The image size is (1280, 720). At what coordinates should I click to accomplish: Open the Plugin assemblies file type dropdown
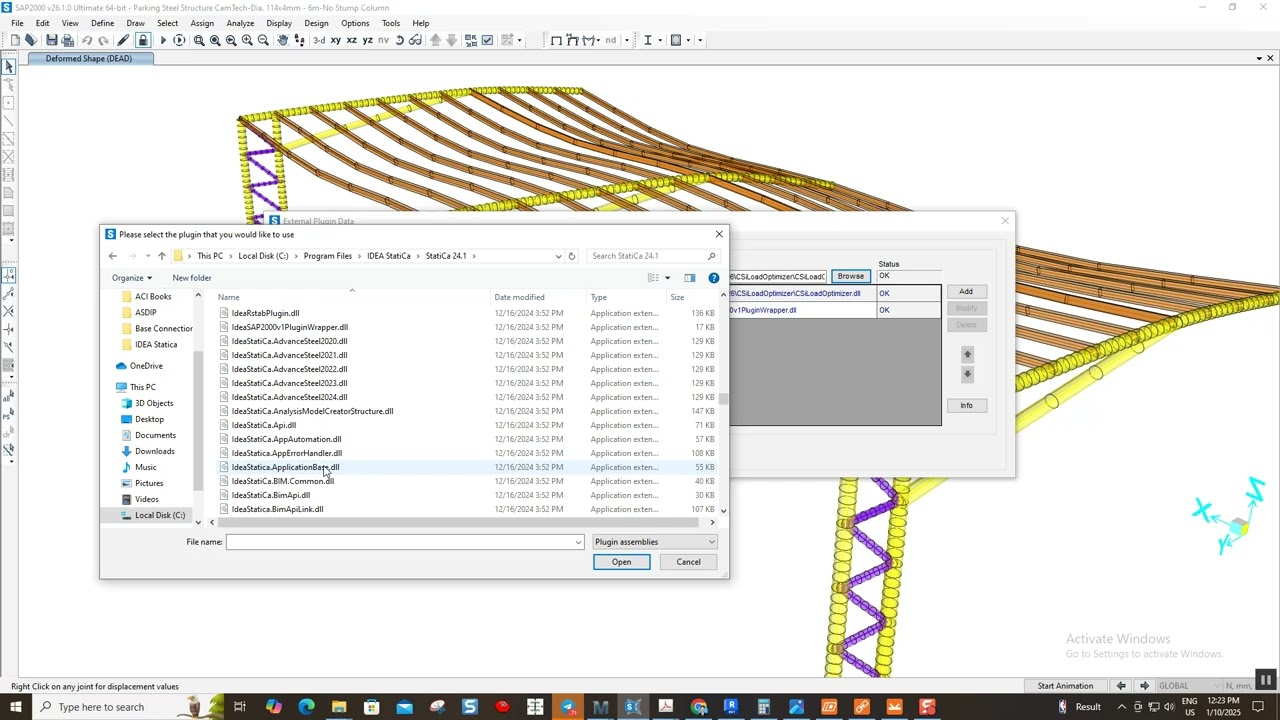point(655,542)
